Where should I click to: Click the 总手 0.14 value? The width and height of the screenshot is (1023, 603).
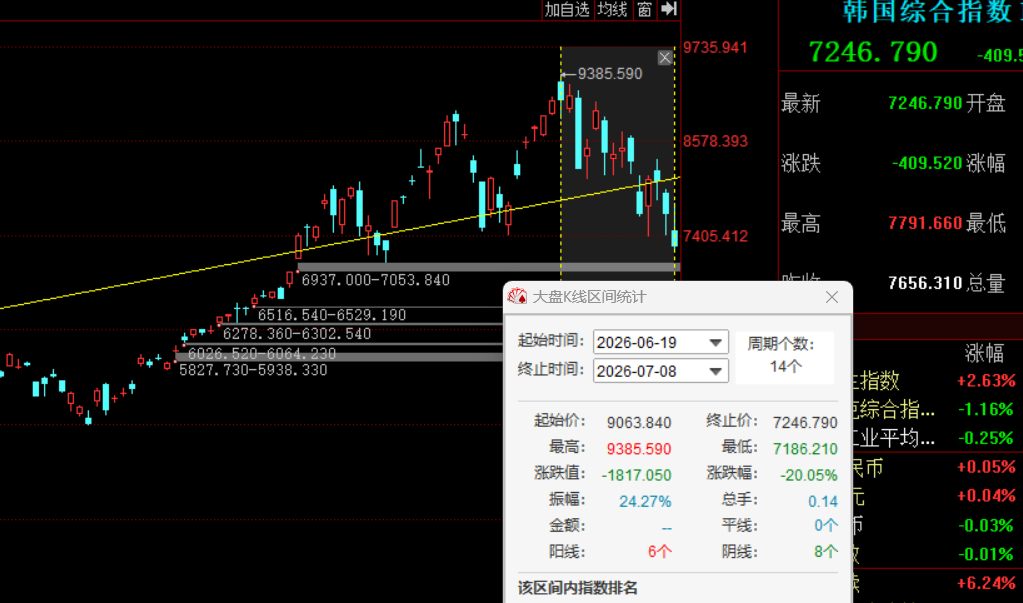click(x=823, y=501)
